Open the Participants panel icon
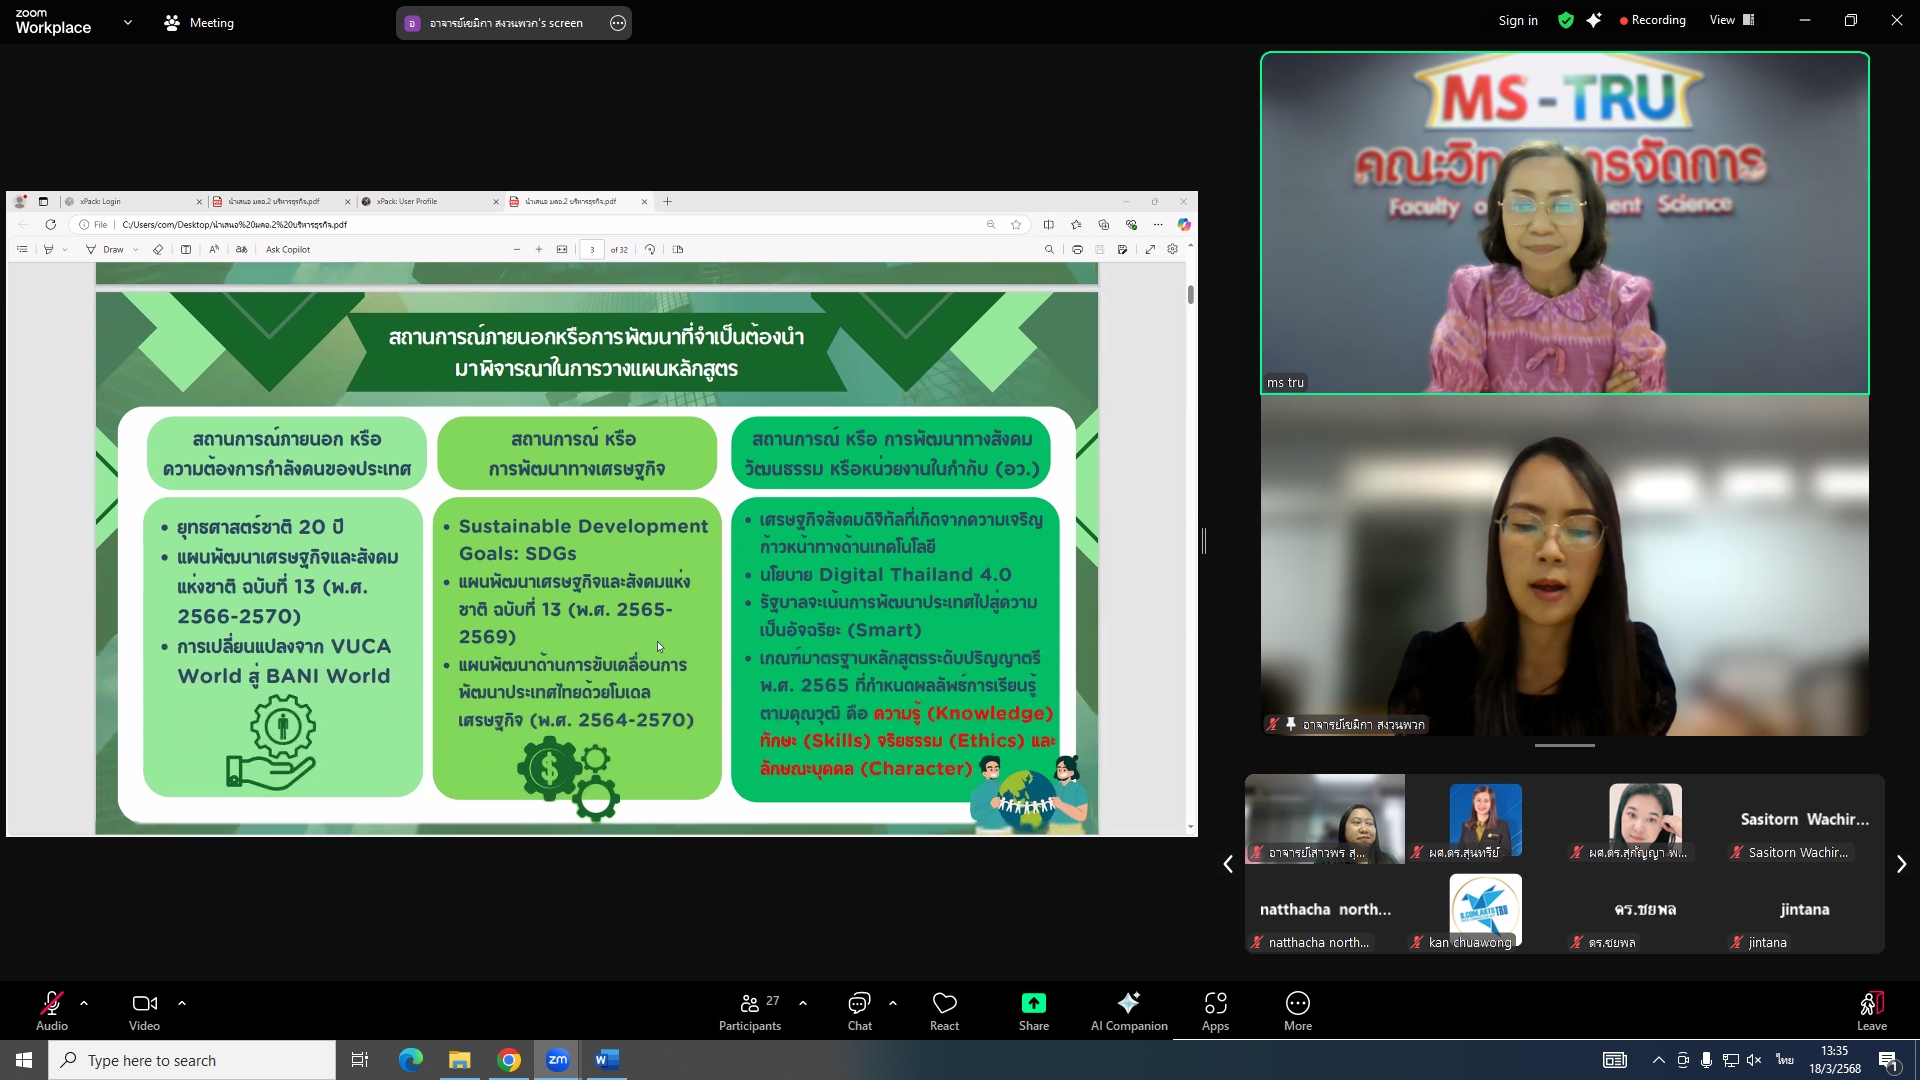 click(x=749, y=1003)
